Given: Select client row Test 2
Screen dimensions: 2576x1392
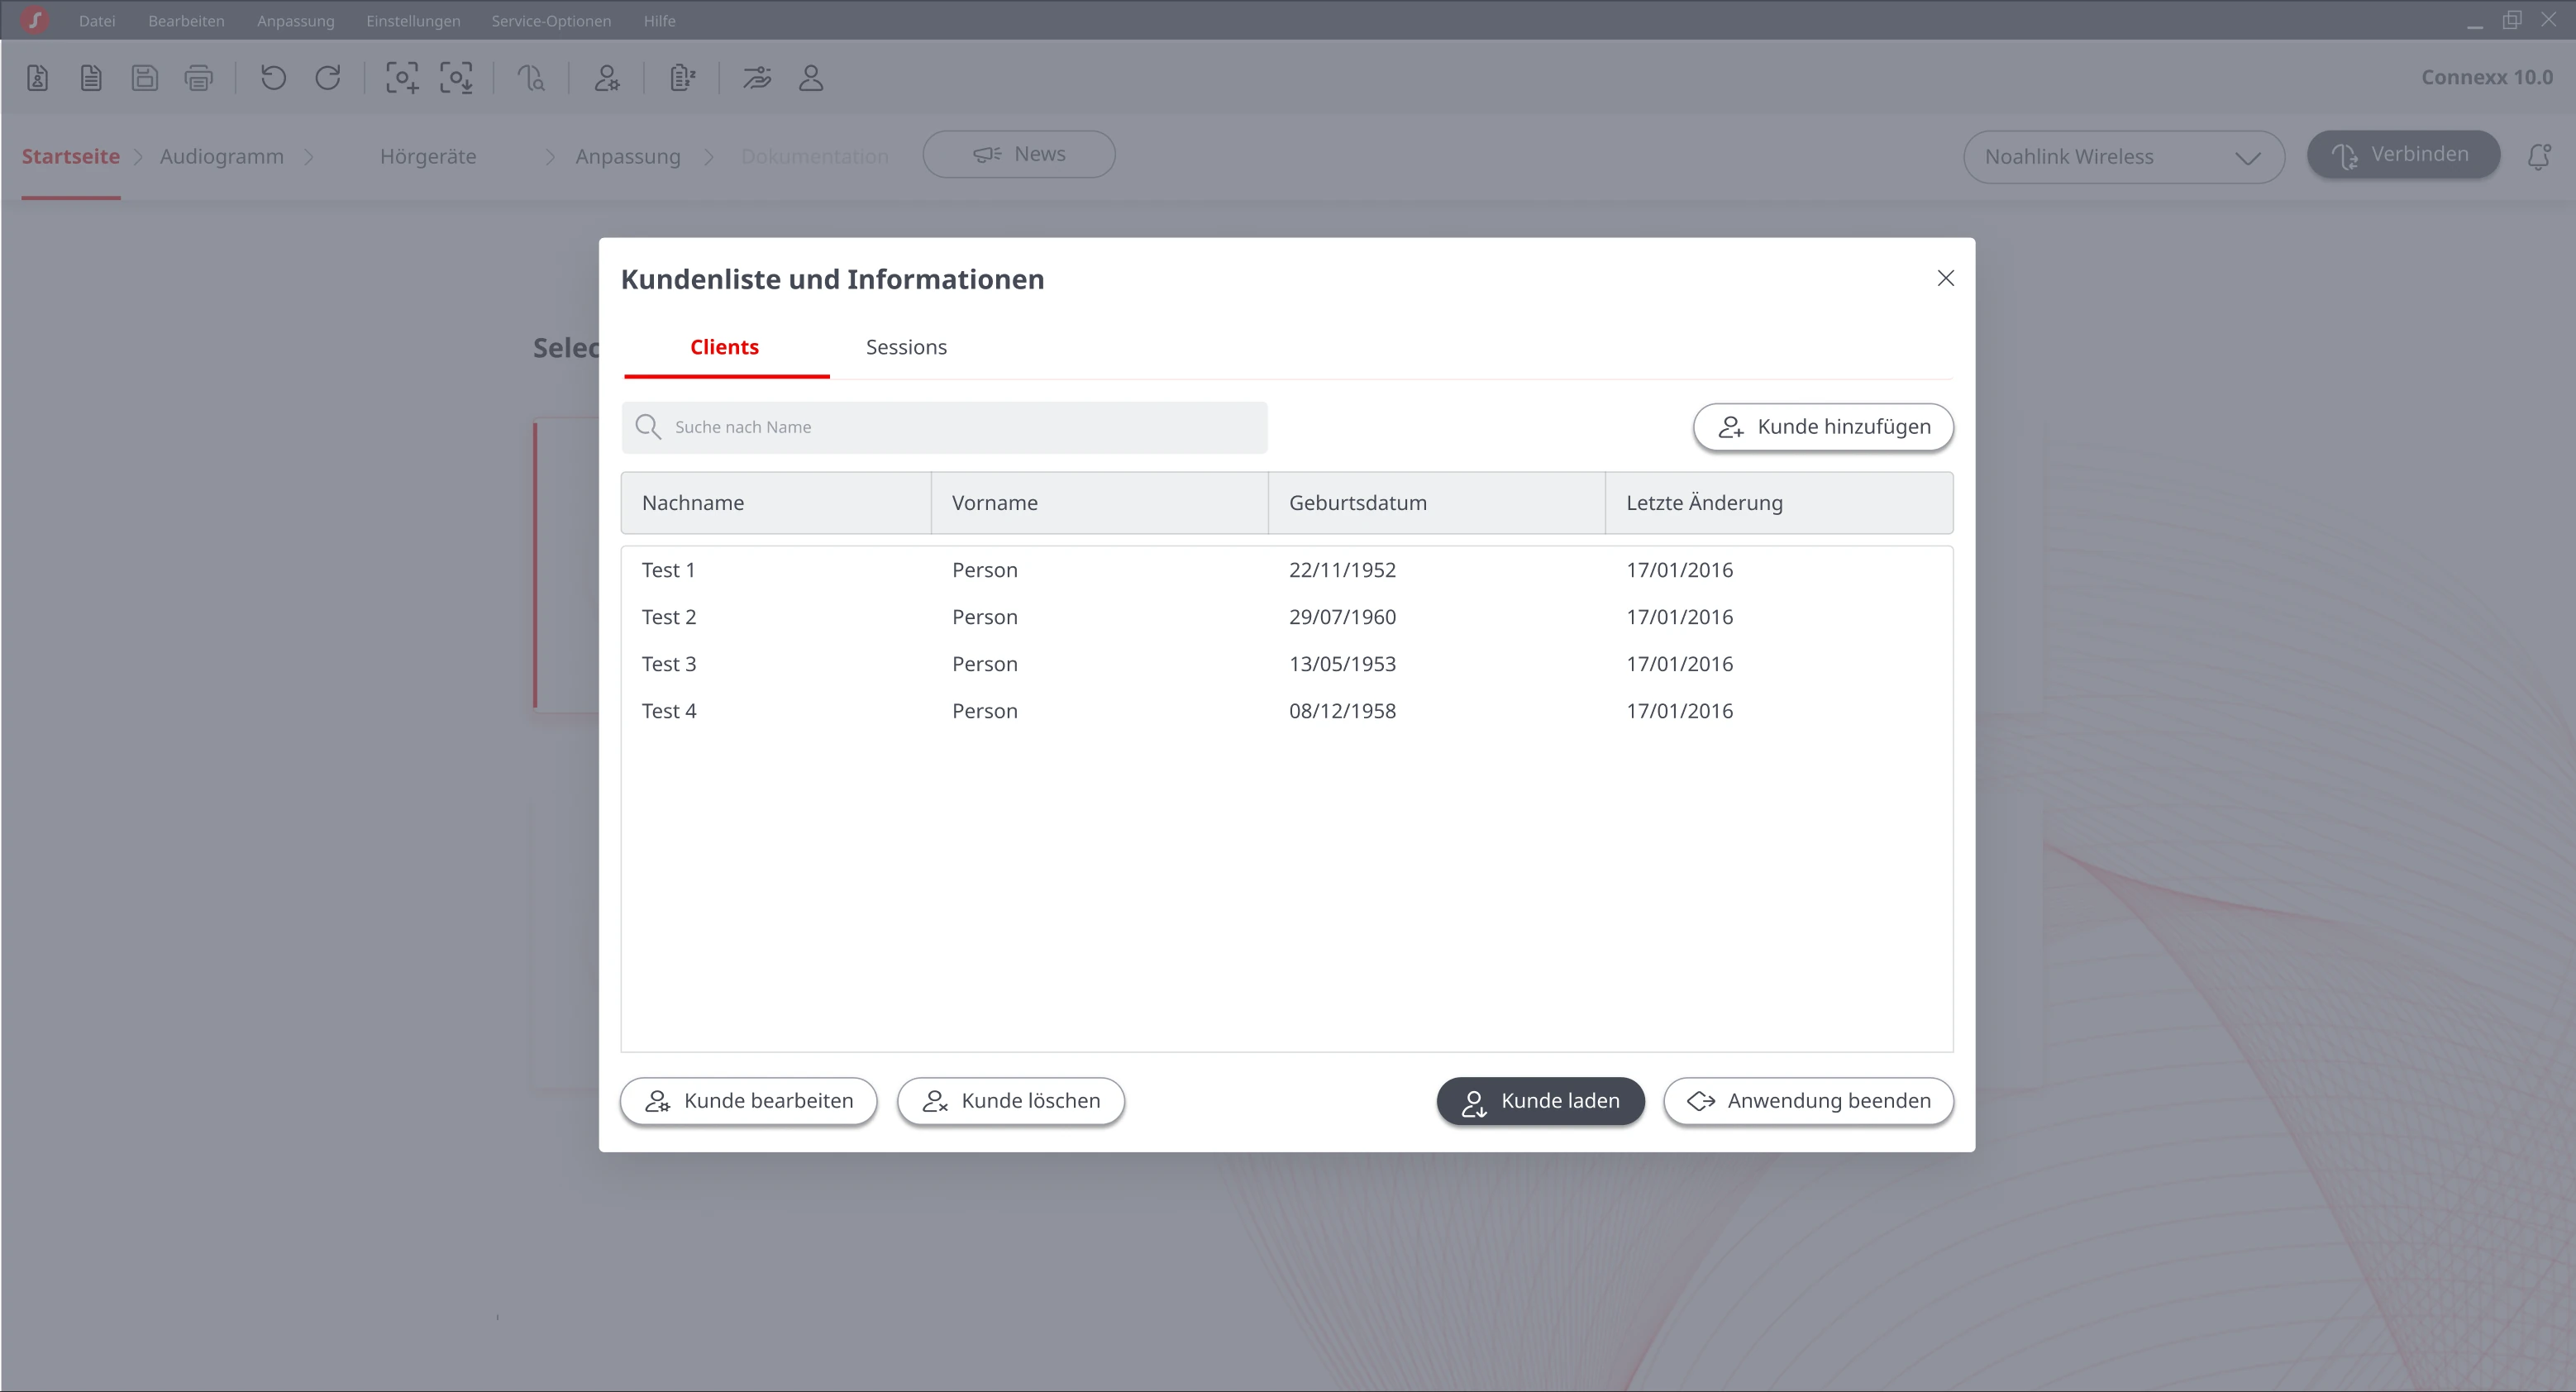Looking at the screenshot, I should pos(1286,617).
